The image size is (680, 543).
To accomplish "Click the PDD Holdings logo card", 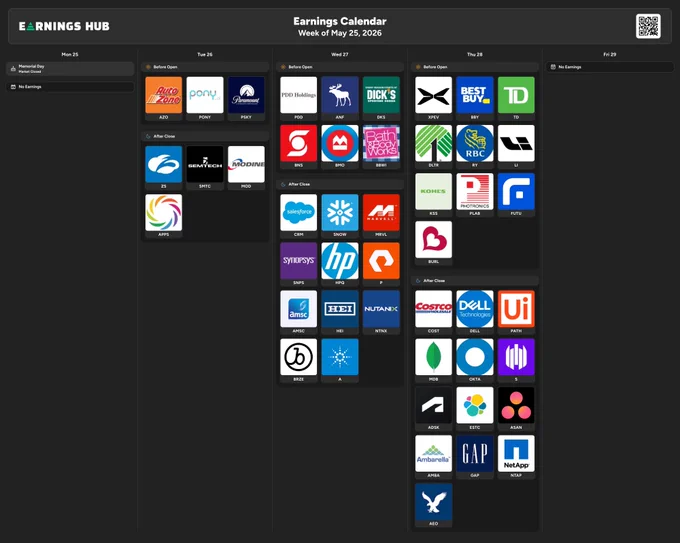I will tap(298, 95).
